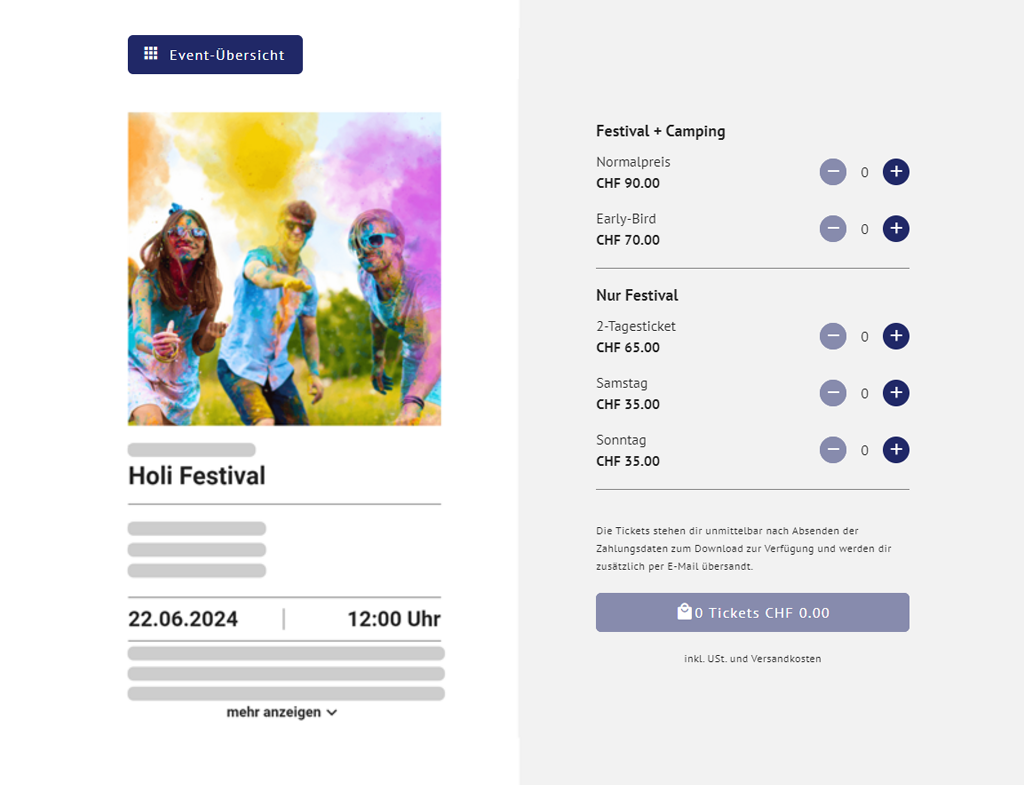1024x785 pixels.
Task: Click the Early-Bird ticket label
Action: pos(626,219)
